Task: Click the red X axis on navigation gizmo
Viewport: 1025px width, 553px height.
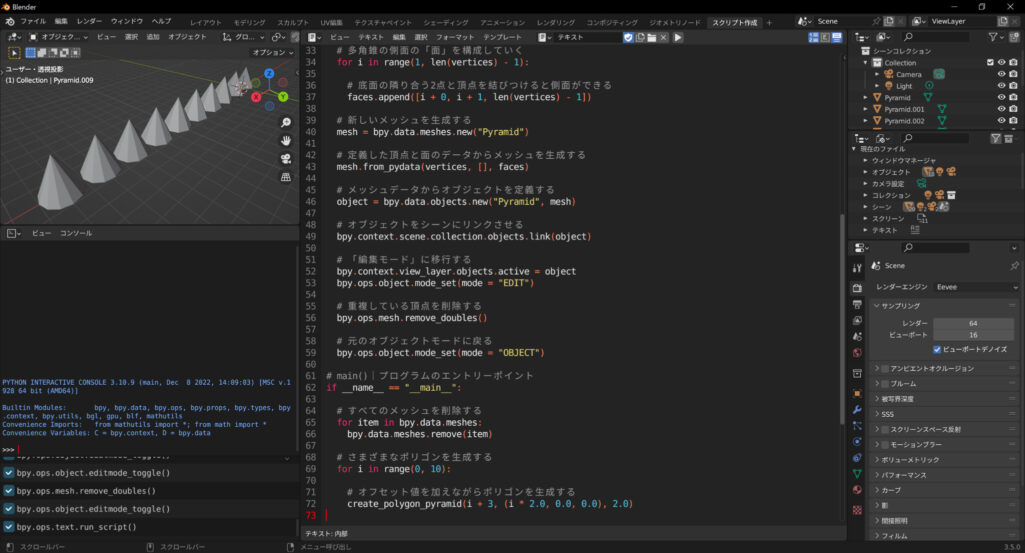Action: pyautogui.click(x=256, y=97)
